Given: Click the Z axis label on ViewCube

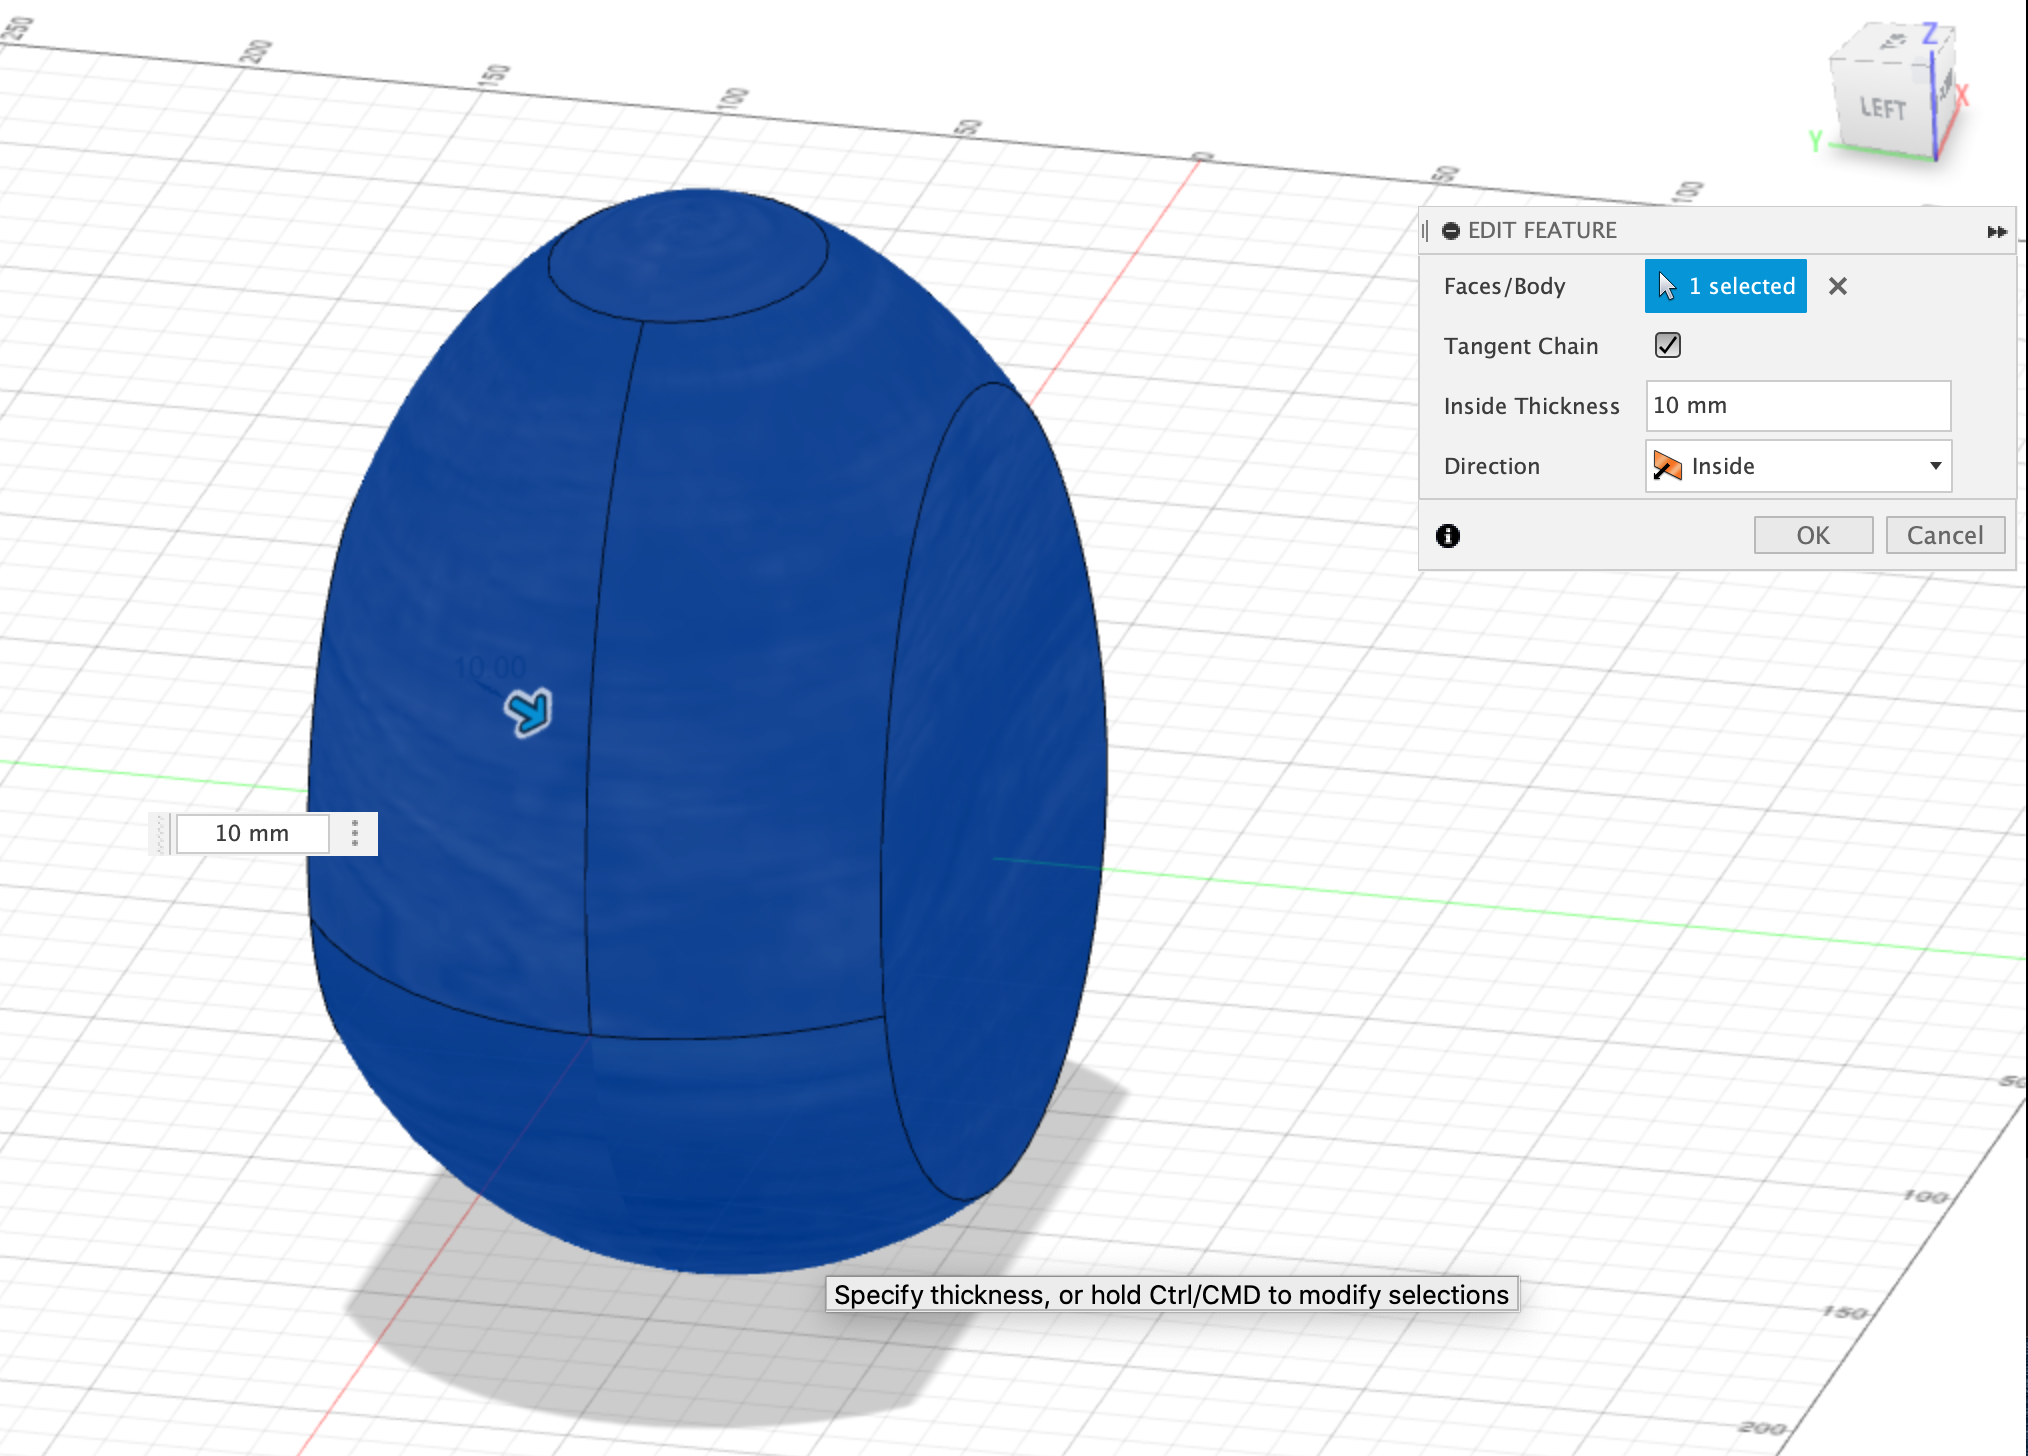Looking at the screenshot, I should click(1930, 34).
